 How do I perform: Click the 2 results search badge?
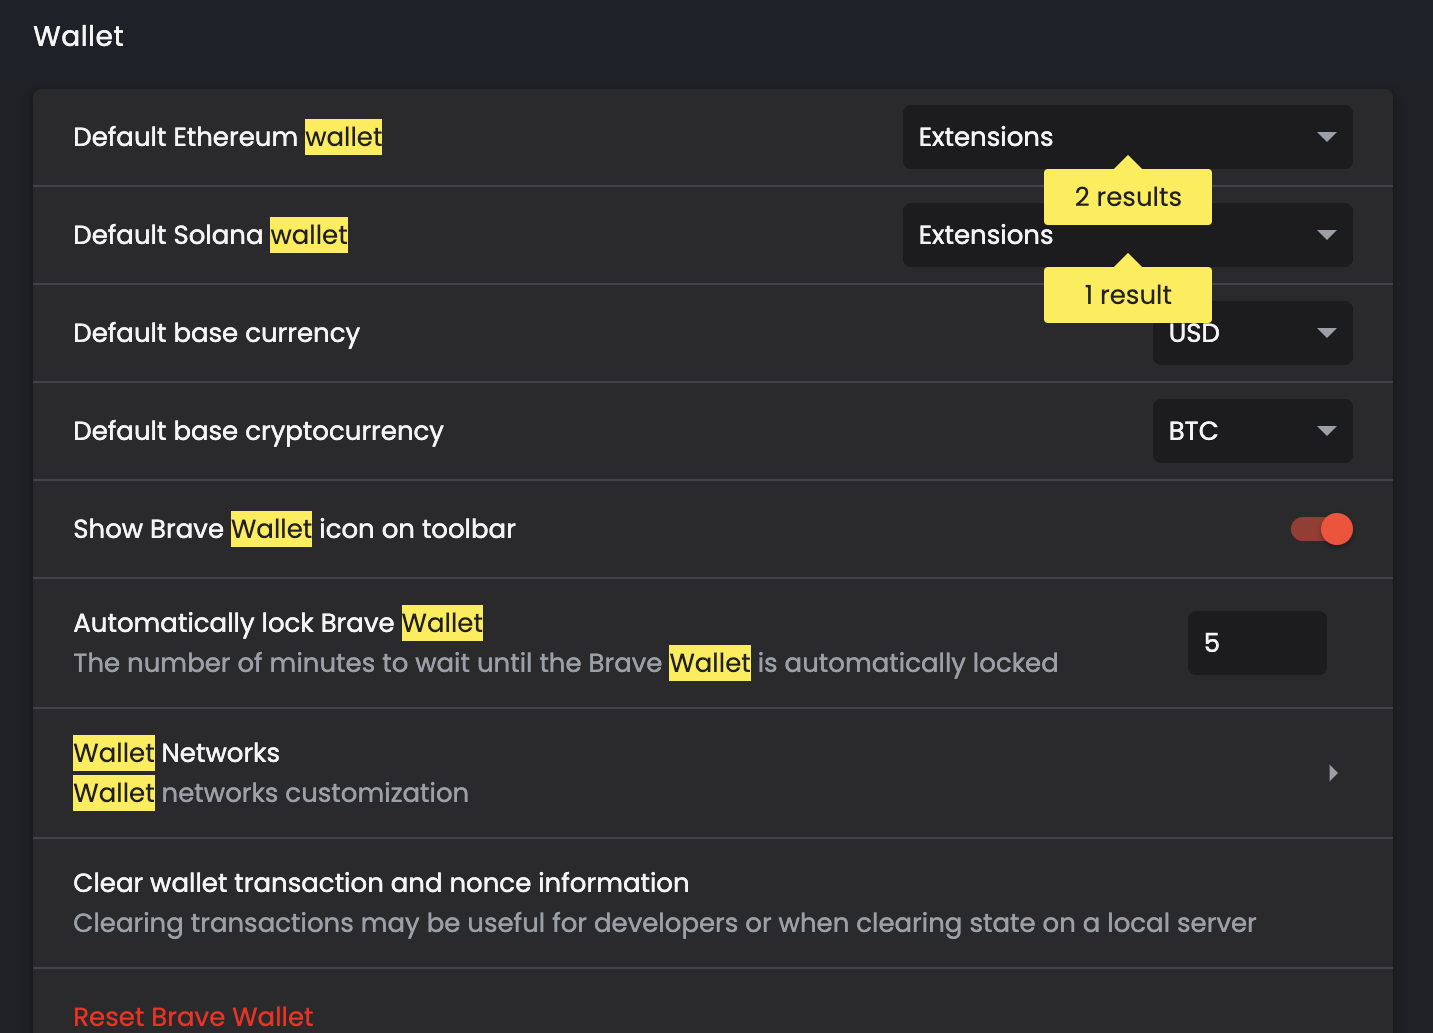1127,197
